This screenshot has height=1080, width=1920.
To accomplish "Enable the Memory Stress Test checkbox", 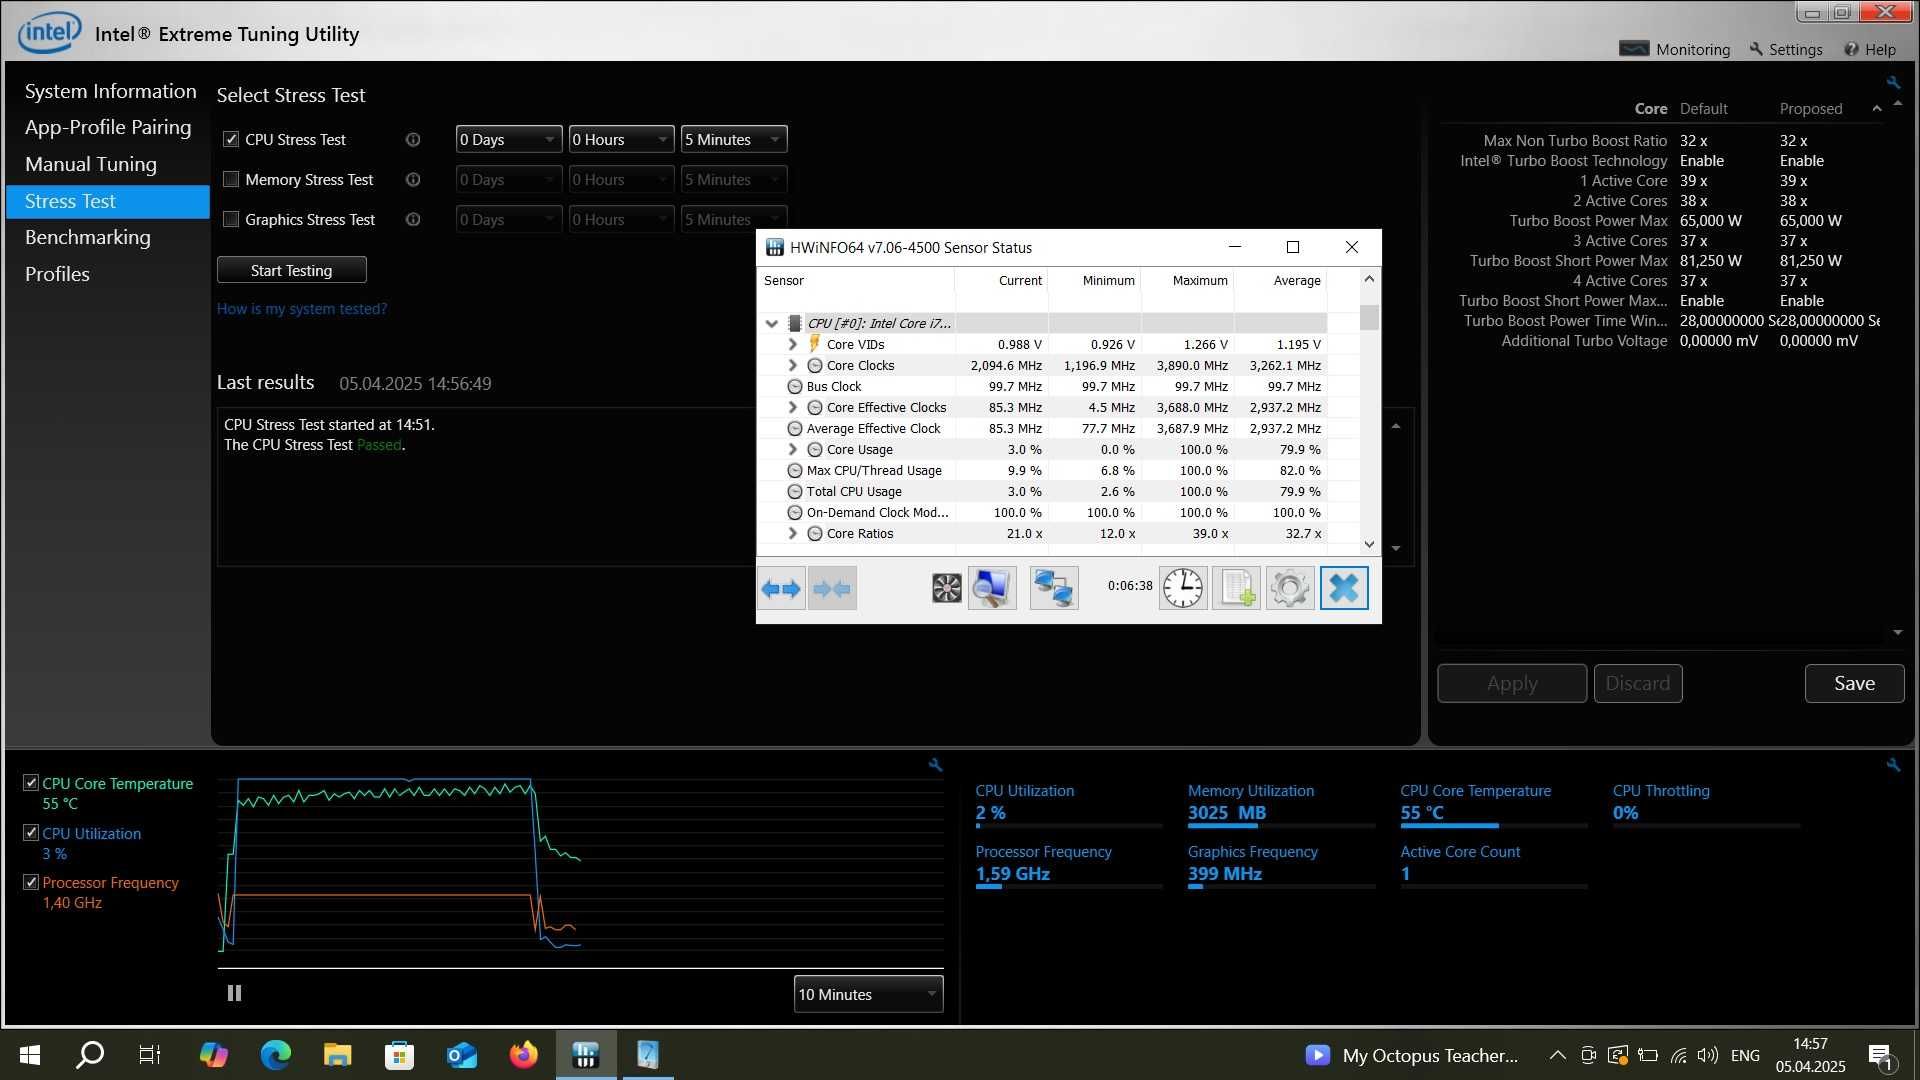I will pos(231,179).
